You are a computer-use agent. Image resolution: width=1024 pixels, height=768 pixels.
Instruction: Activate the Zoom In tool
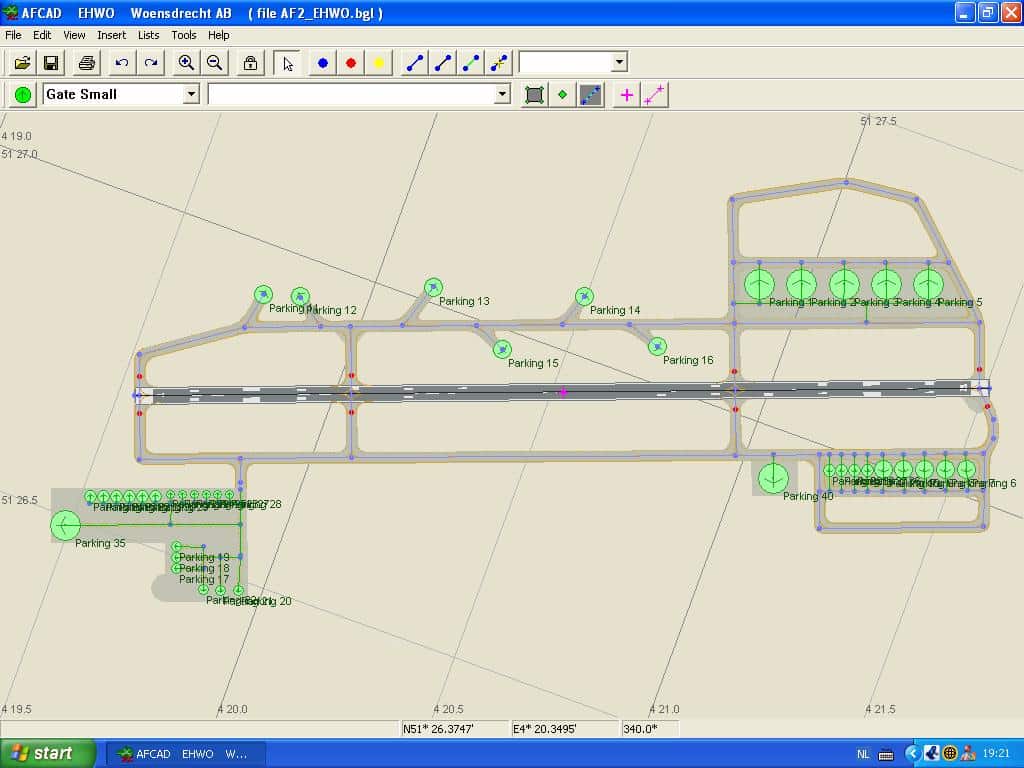pyautogui.click(x=185, y=62)
